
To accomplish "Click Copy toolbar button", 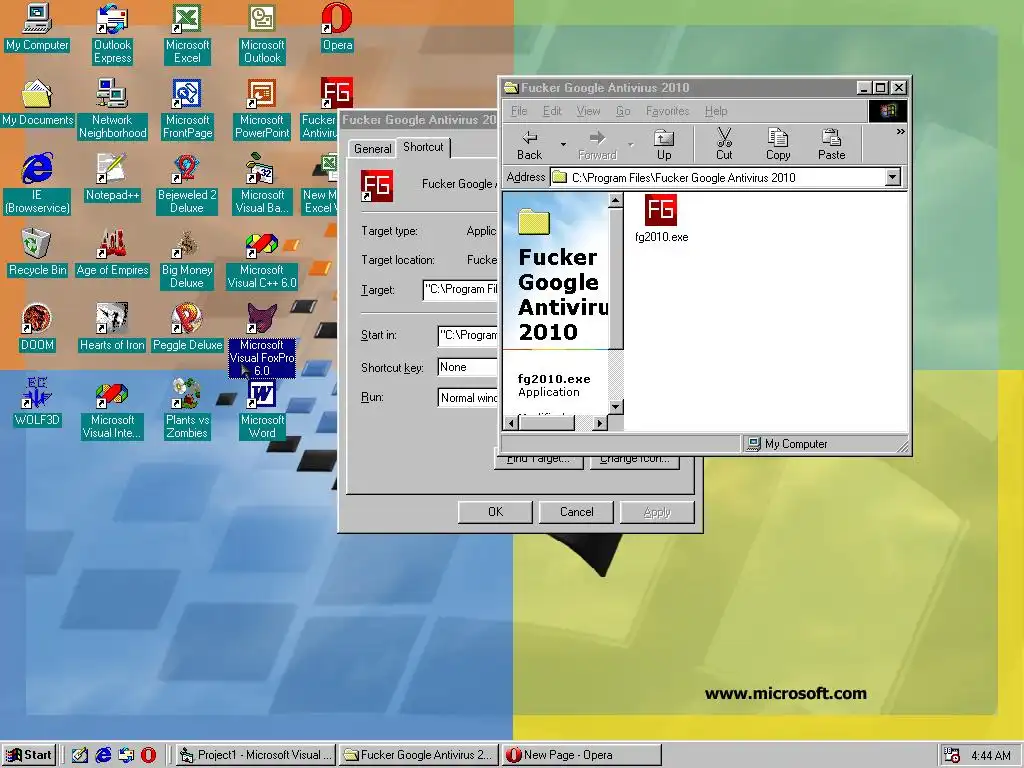I will click(x=778, y=144).
